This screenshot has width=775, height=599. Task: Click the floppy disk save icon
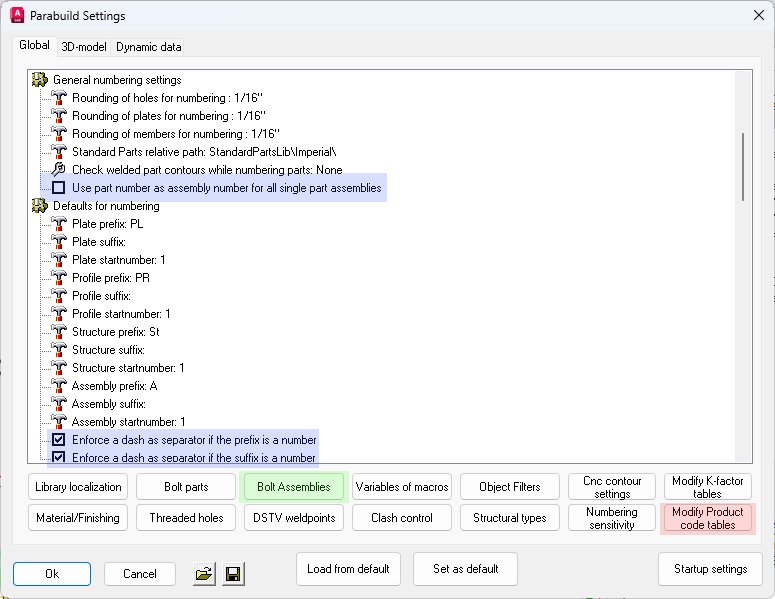click(233, 574)
